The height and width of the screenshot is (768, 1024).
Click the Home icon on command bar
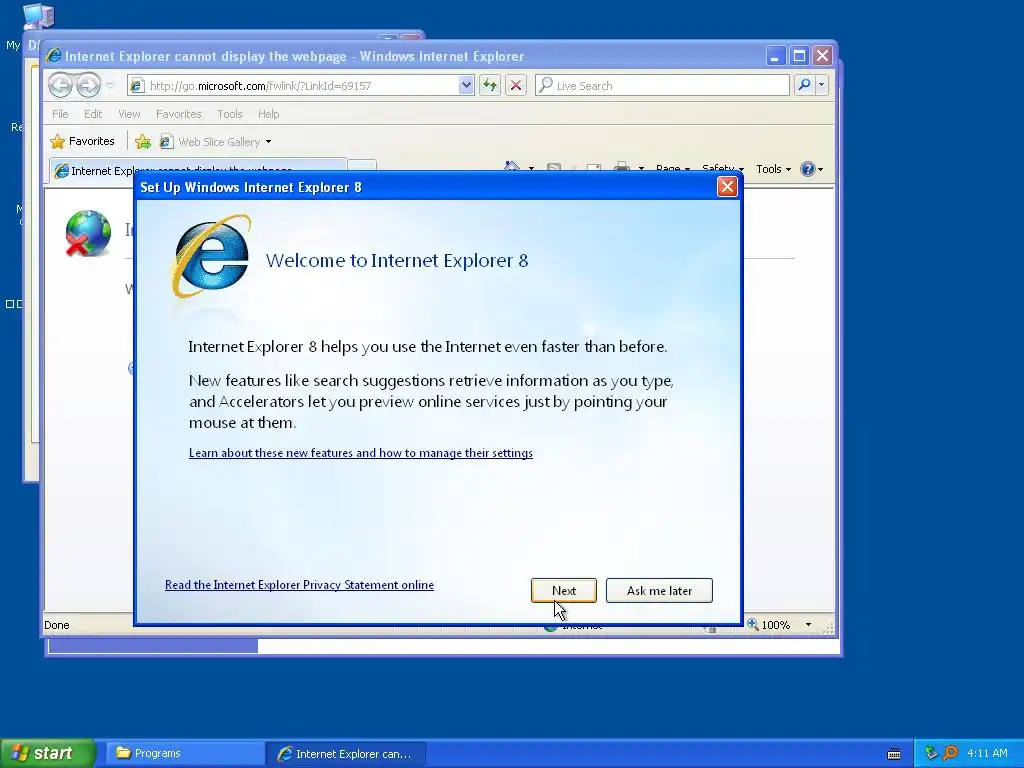point(512,167)
